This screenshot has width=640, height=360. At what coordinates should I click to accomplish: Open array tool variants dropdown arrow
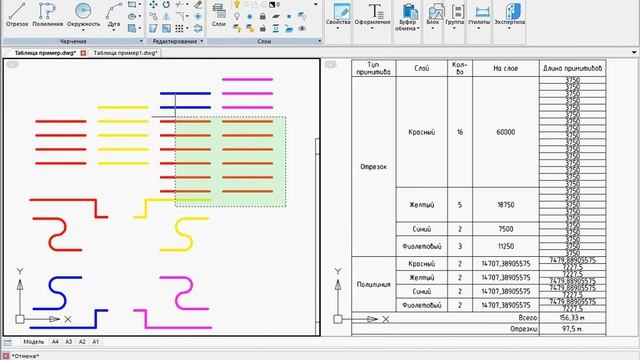(x=187, y=28)
